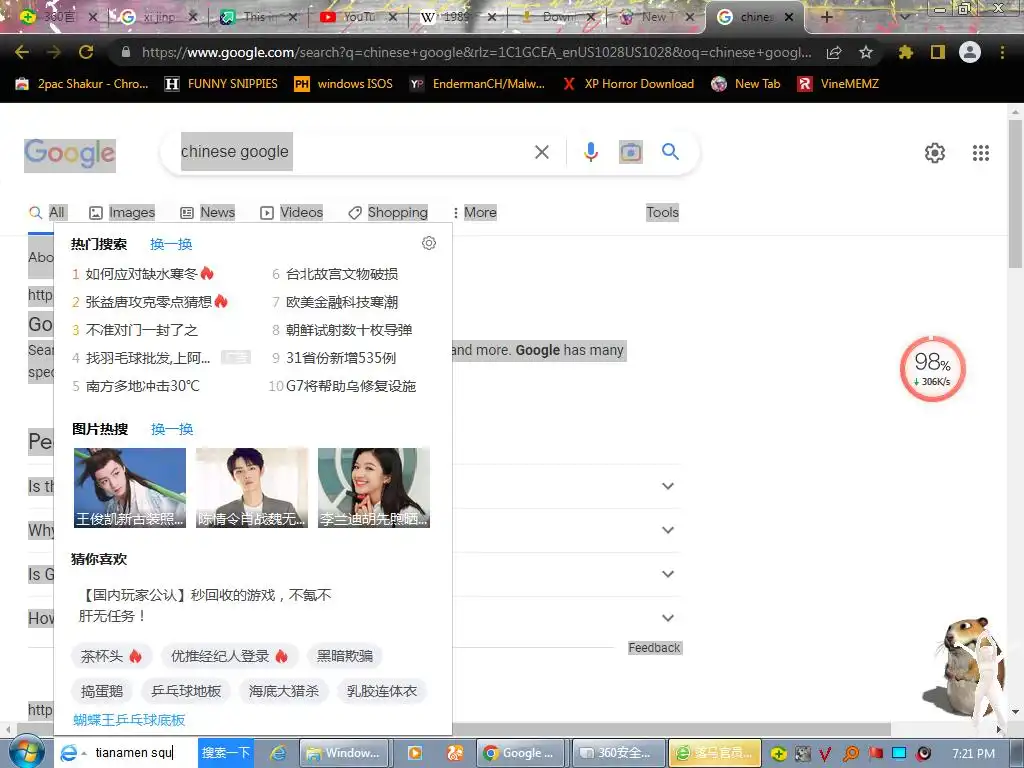Screen dimensions: 1024x768
Task: Switch to the YouTube browser tab
Action: 358,17
